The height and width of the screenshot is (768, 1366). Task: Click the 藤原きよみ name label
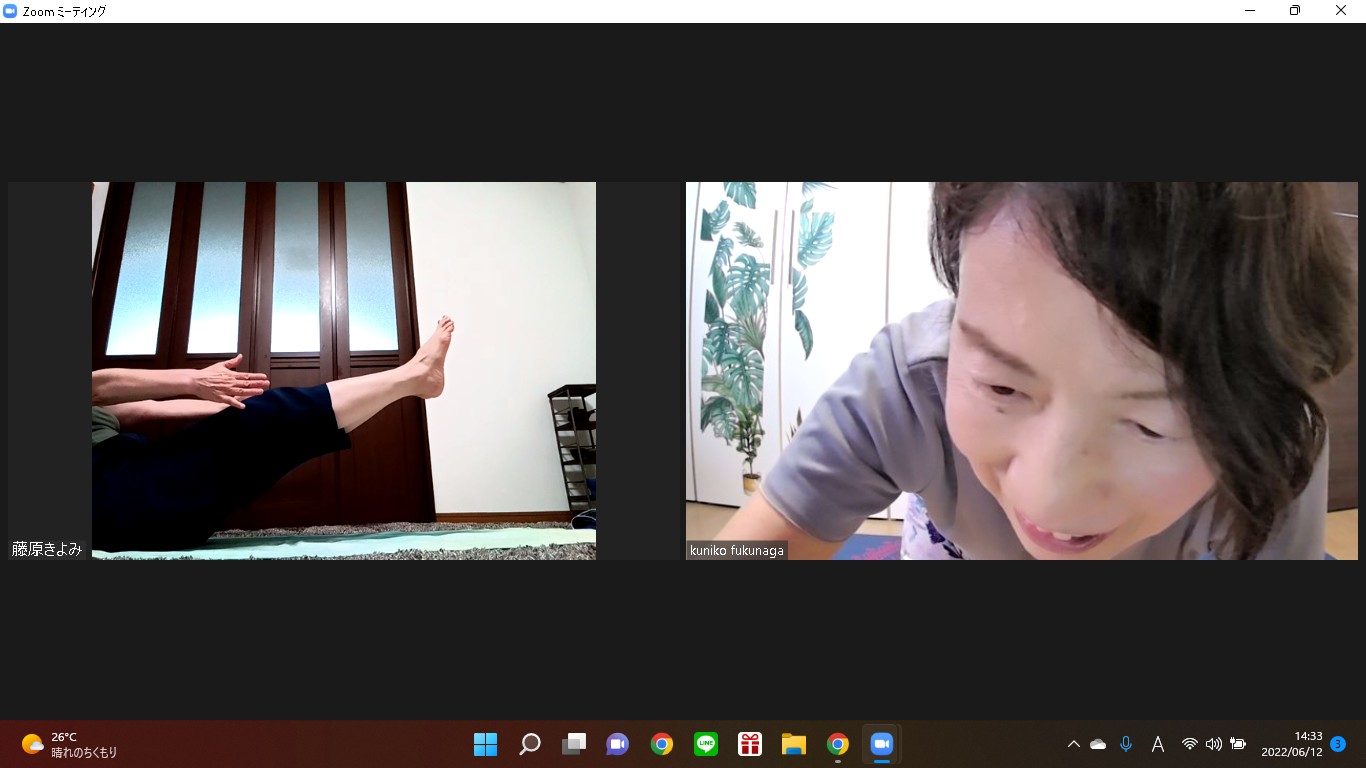(47, 549)
